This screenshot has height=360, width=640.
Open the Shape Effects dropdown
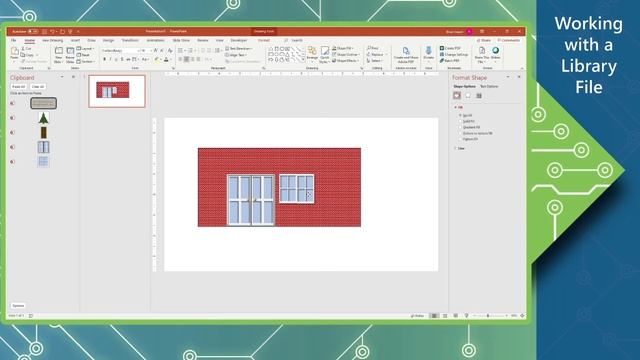pyautogui.click(x=346, y=60)
